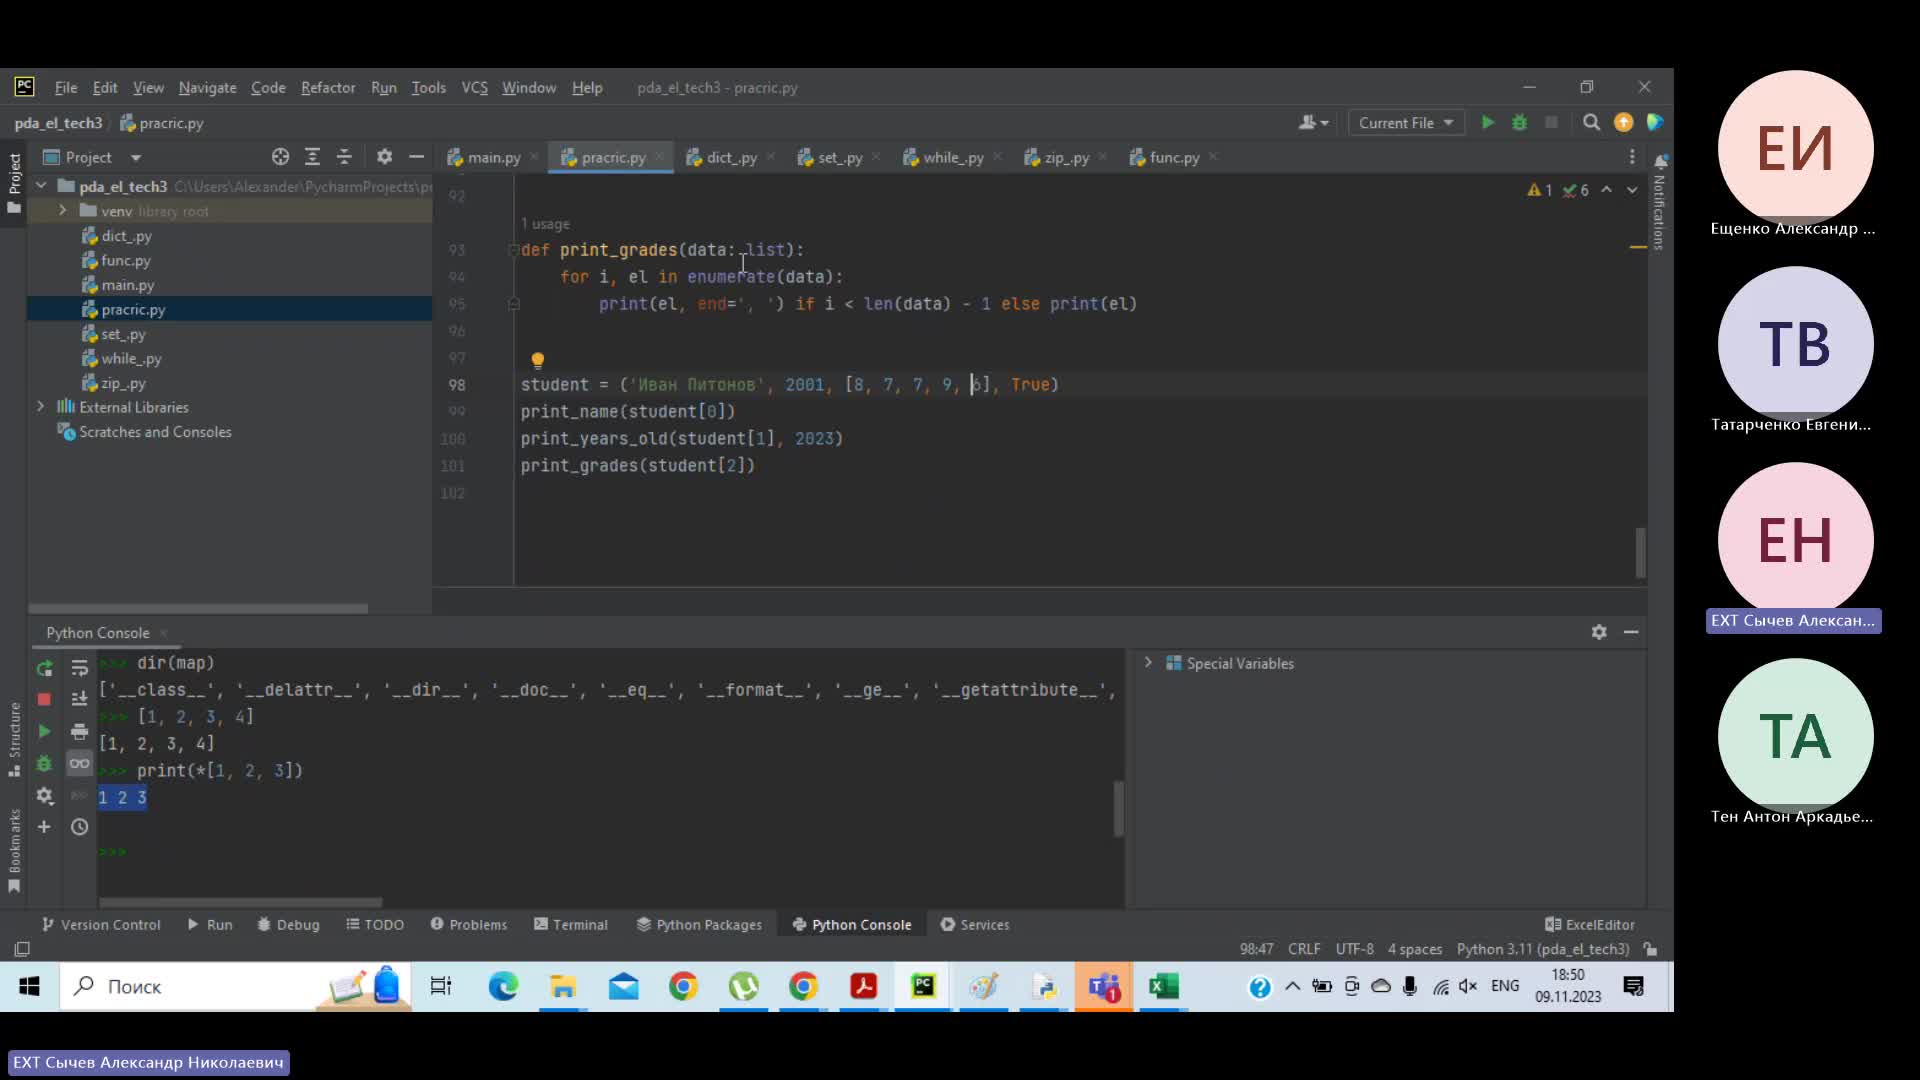
Task: Select while_.py in project tree
Action: tap(131, 359)
